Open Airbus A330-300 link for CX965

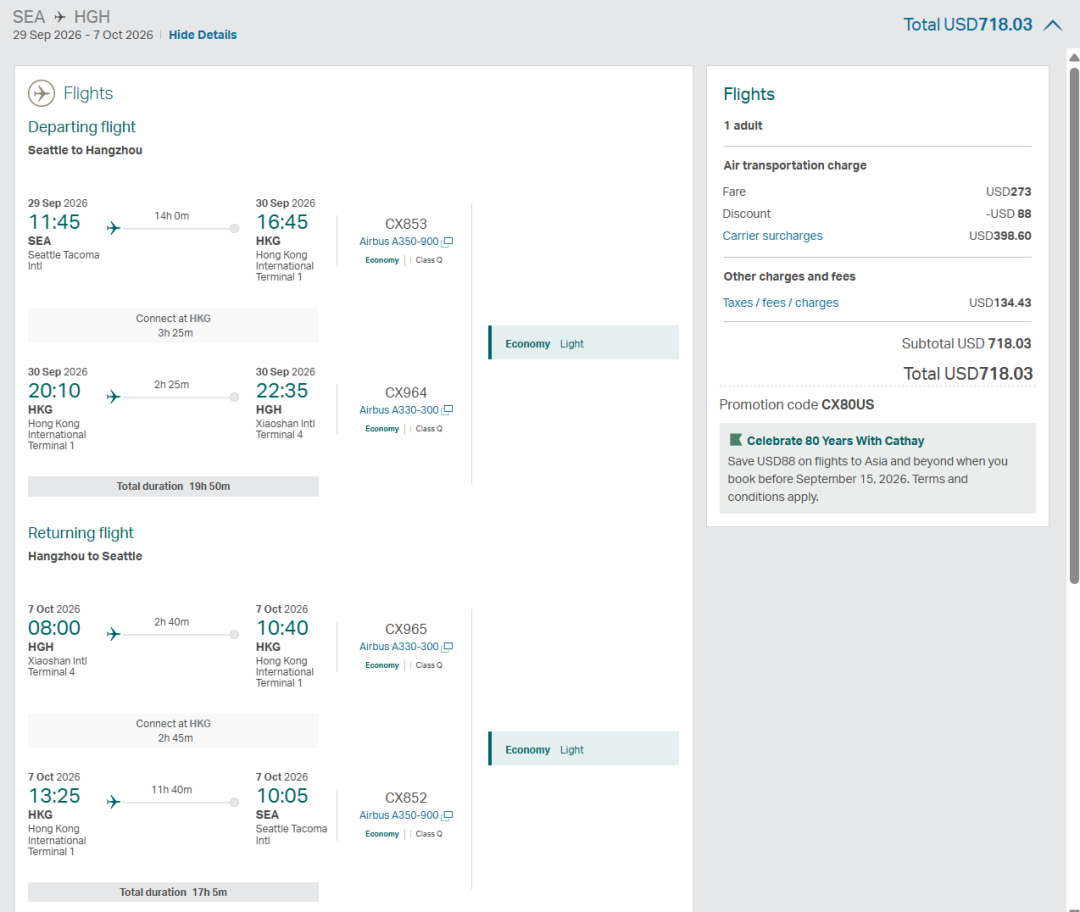pyautogui.click(x=399, y=647)
